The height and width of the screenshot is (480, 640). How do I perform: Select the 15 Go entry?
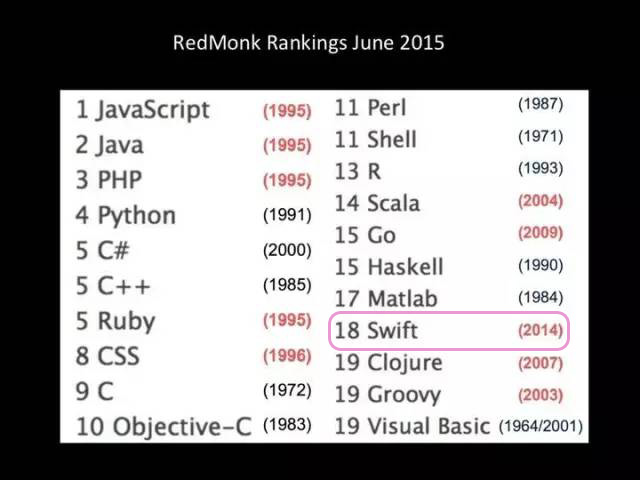tap(365, 235)
